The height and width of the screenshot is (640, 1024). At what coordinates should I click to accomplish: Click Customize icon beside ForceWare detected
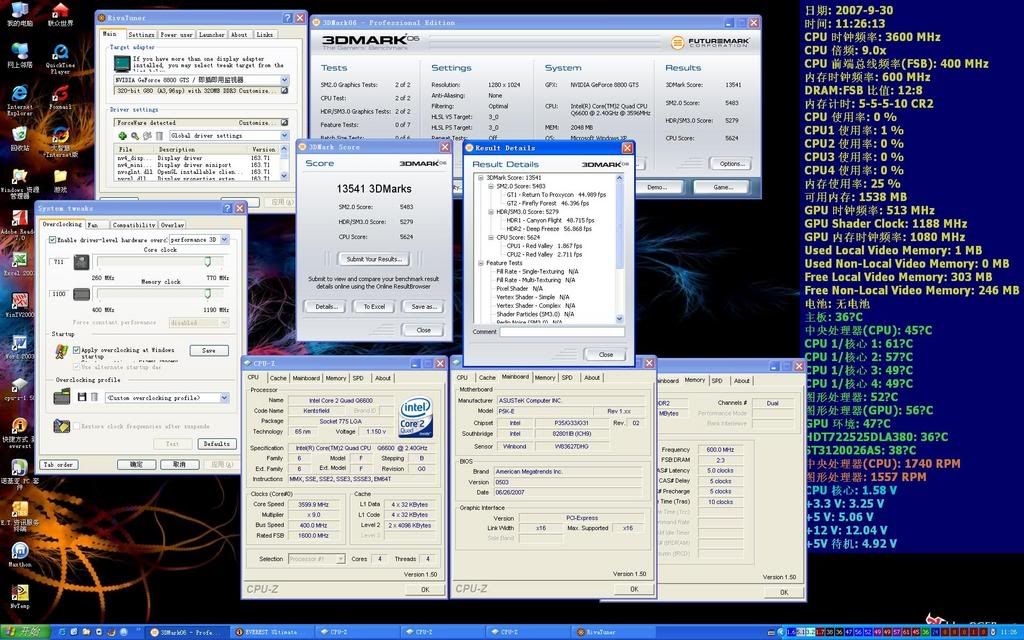click(285, 123)
